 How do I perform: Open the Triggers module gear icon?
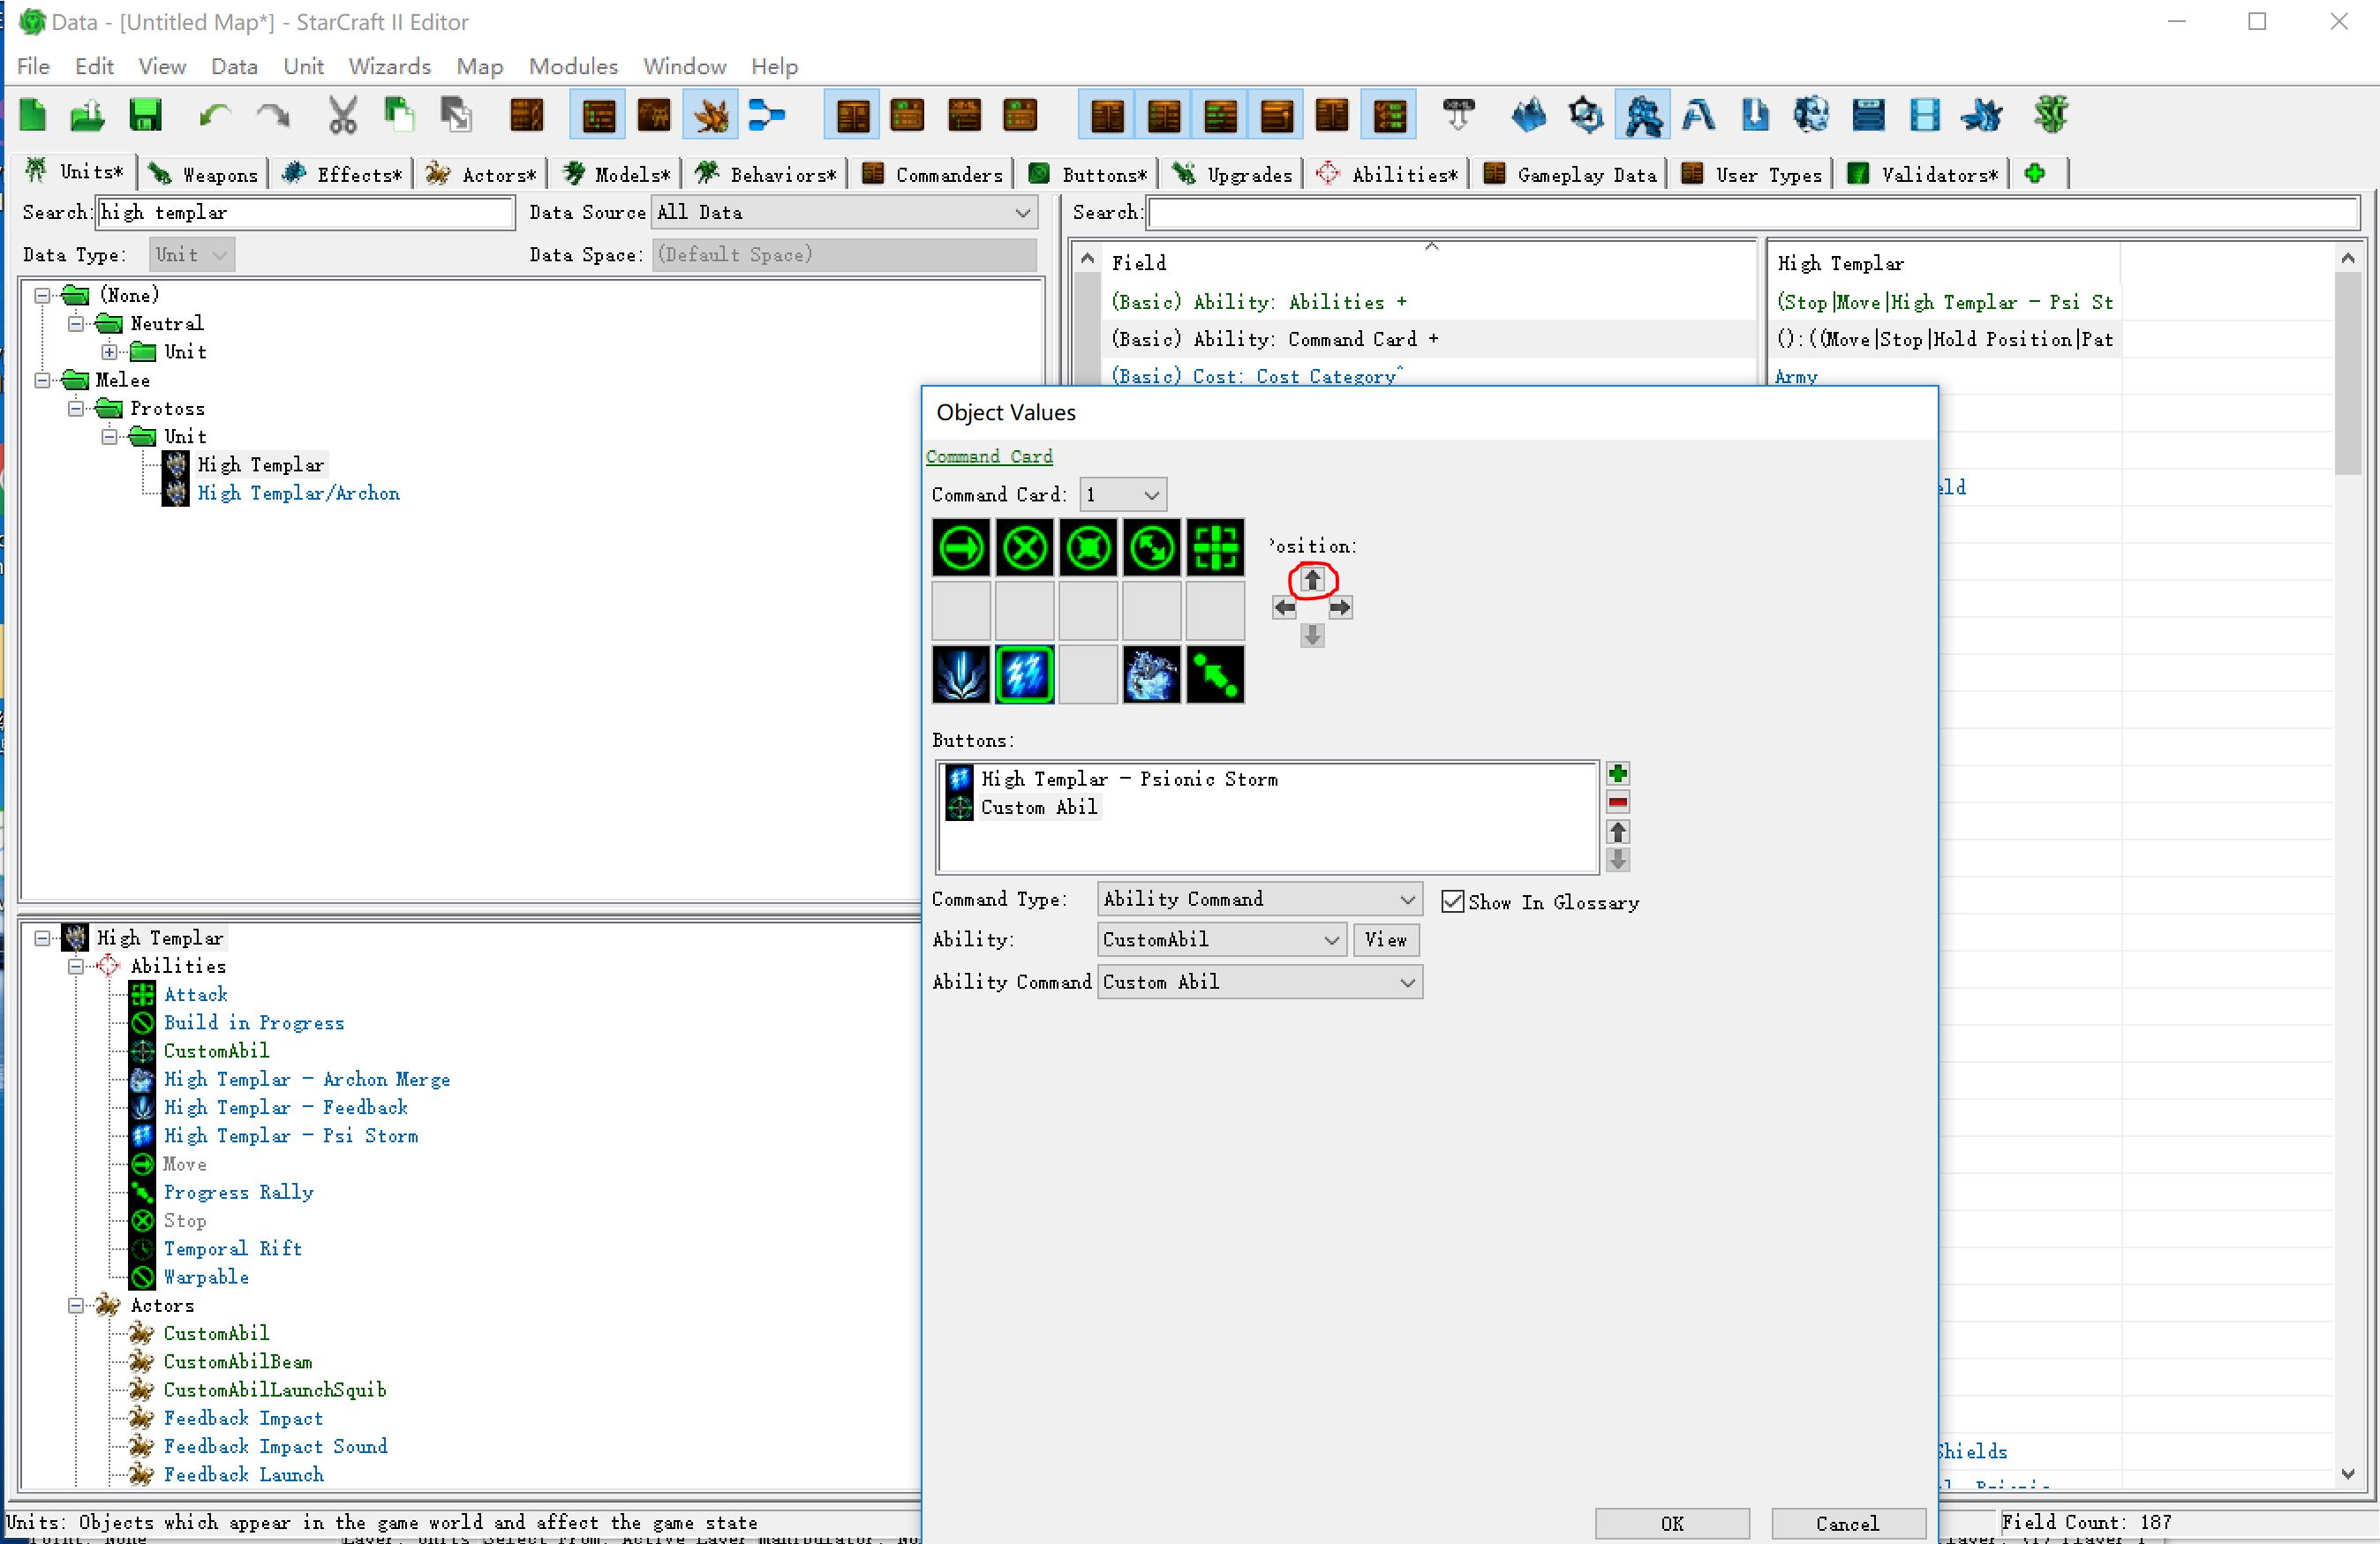coord(1586,115)
